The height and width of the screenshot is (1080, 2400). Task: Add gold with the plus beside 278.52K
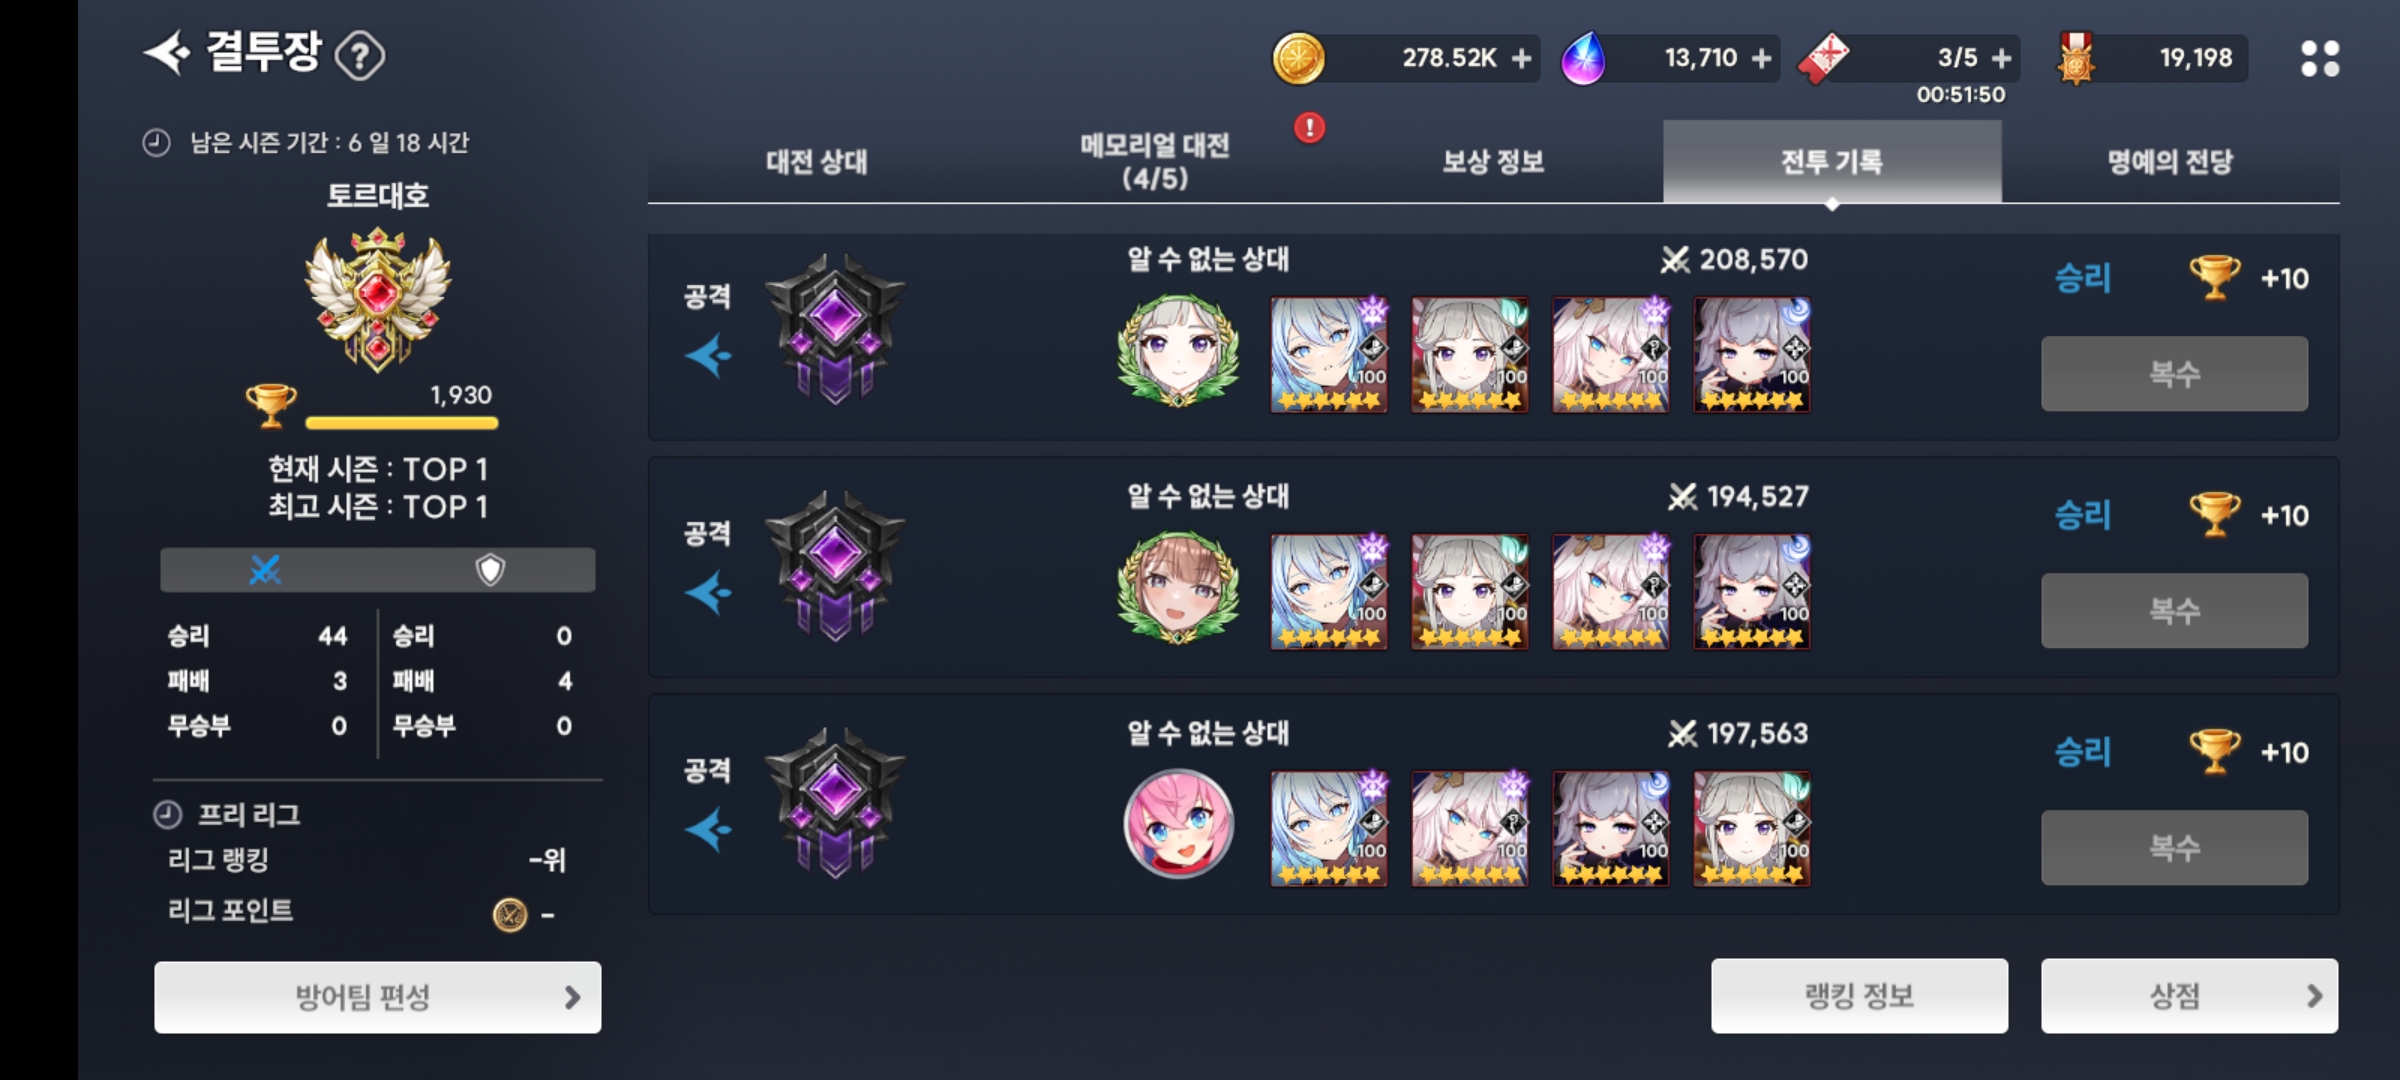pyautogui.click(x=1521, y=59)
